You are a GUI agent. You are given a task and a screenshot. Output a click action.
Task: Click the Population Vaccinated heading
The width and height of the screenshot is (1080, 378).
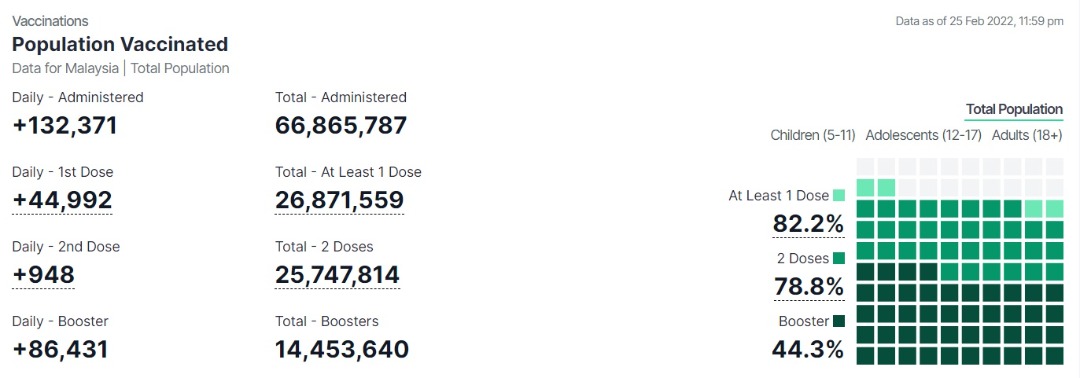pyautogui.click(x=120, y=44)
